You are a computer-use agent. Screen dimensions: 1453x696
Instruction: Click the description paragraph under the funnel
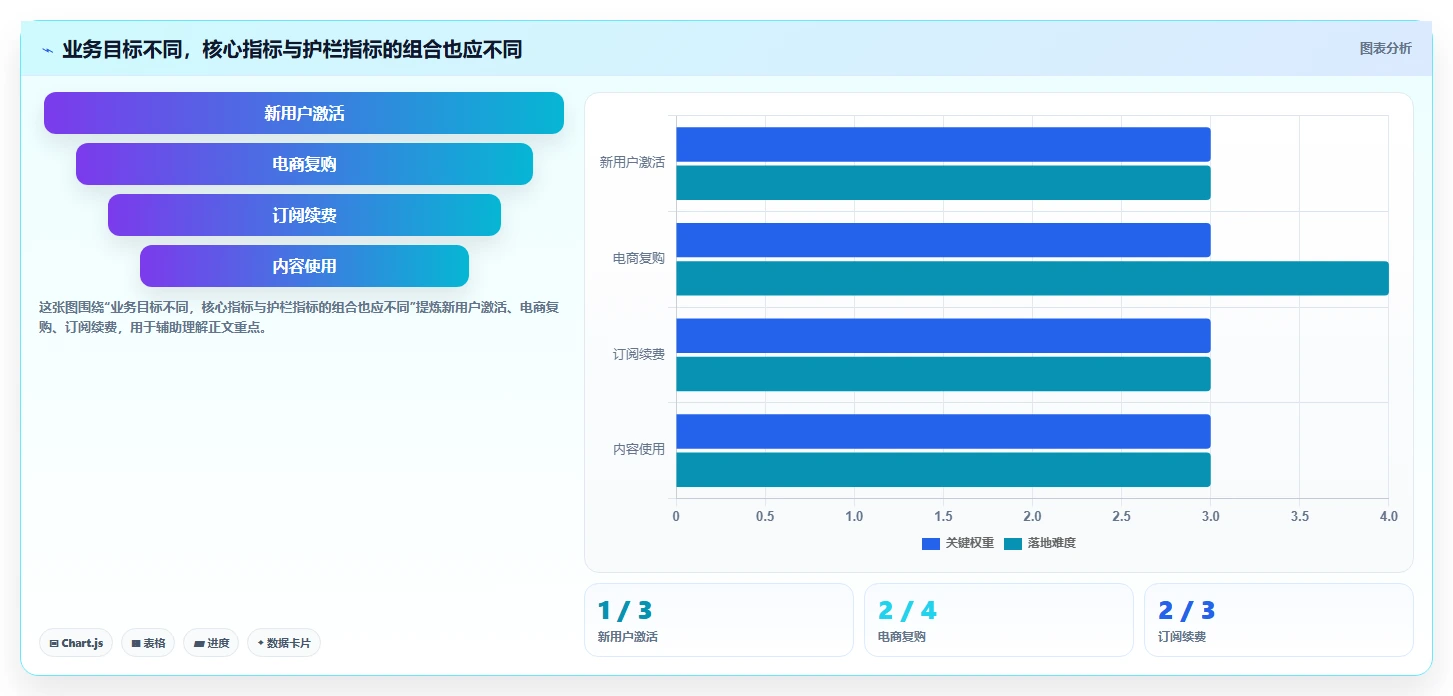click(x=298, y=318)
